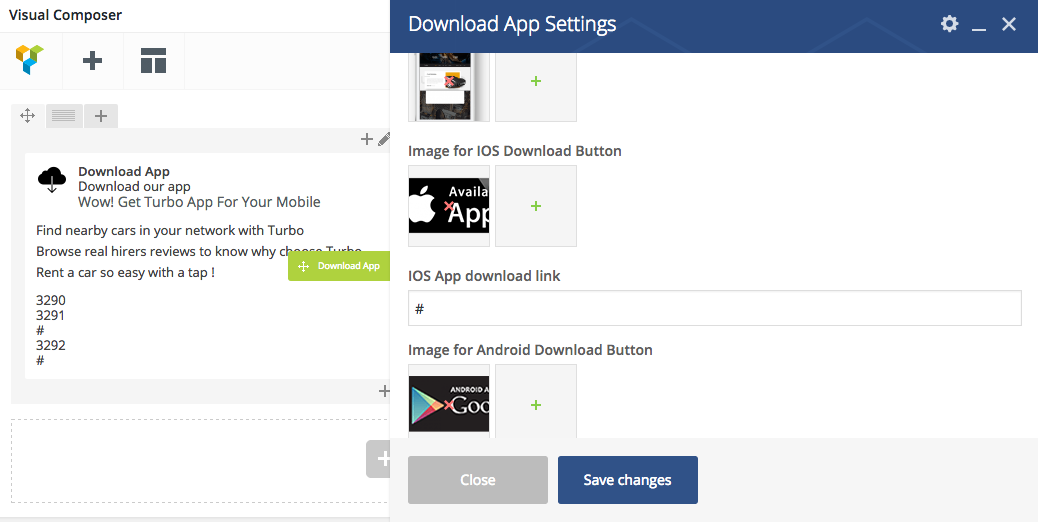Minimize the Download App Settings panel
Viewport: 1038px width, 522px height.
pyautogui.click(x=979, y=25)
